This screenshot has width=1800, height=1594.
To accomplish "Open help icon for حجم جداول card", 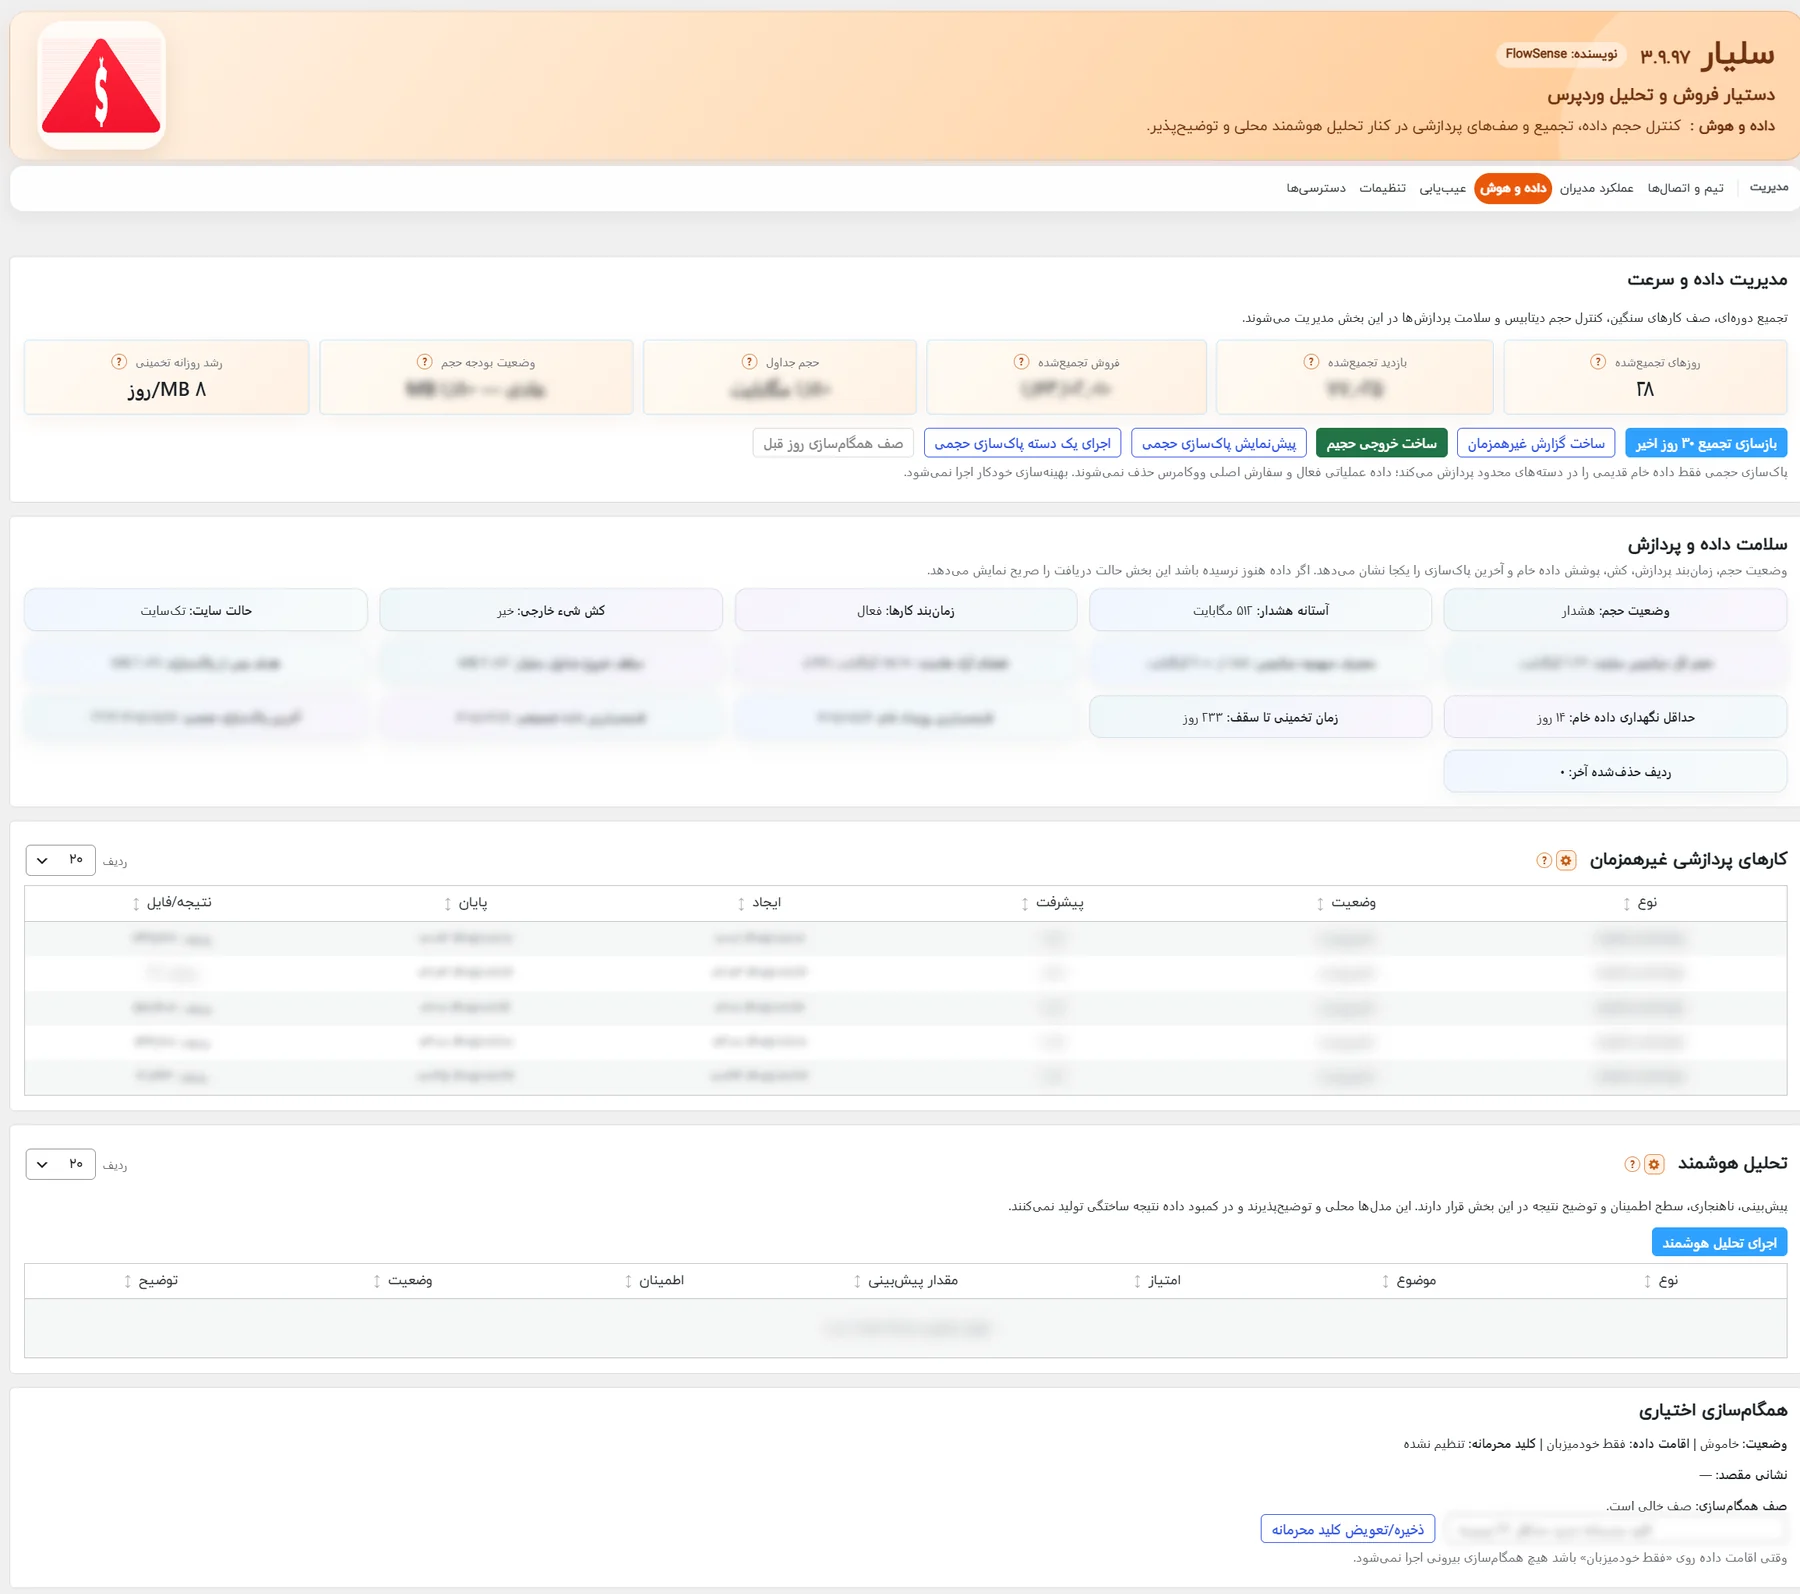I will point(749,362).
